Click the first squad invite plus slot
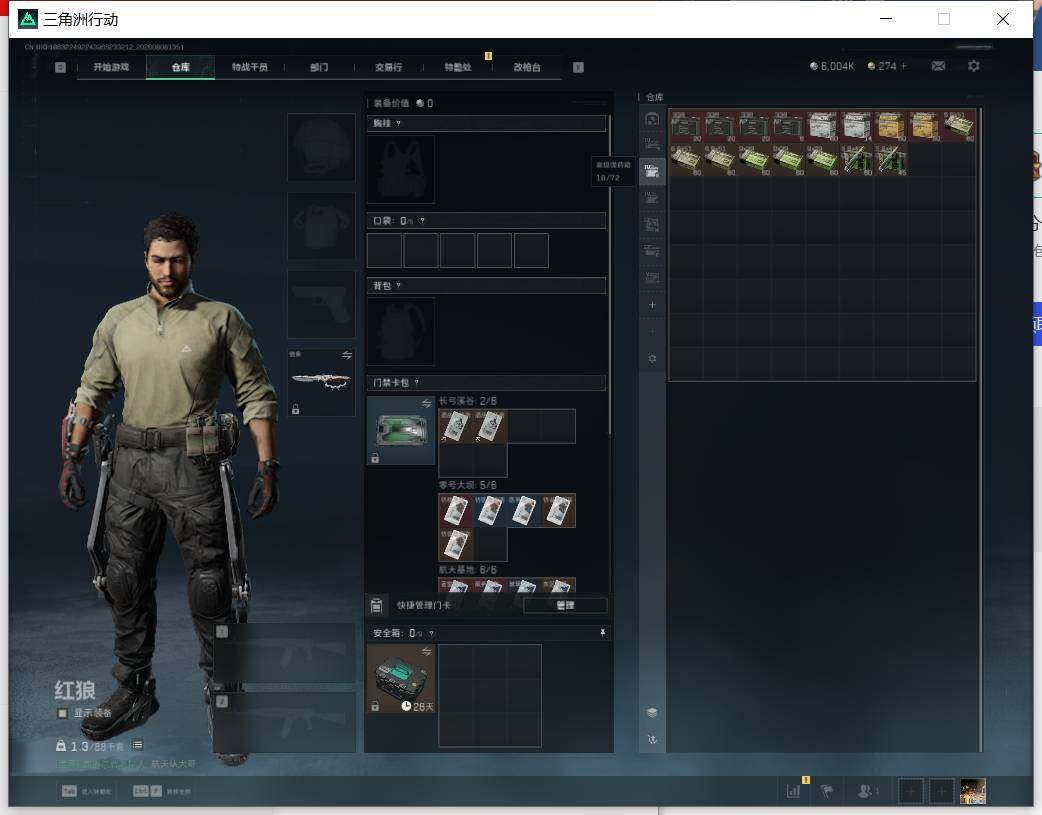This screenshot has width=1042, height=815. tap(910, 791)
